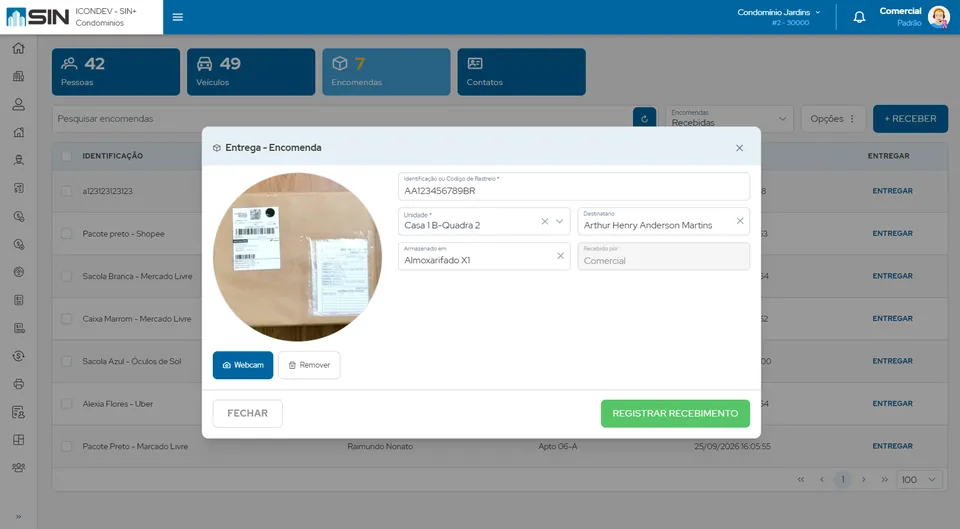Click the Registrar Recebimento button
960x529 pixels.
(x=675, y=414)
